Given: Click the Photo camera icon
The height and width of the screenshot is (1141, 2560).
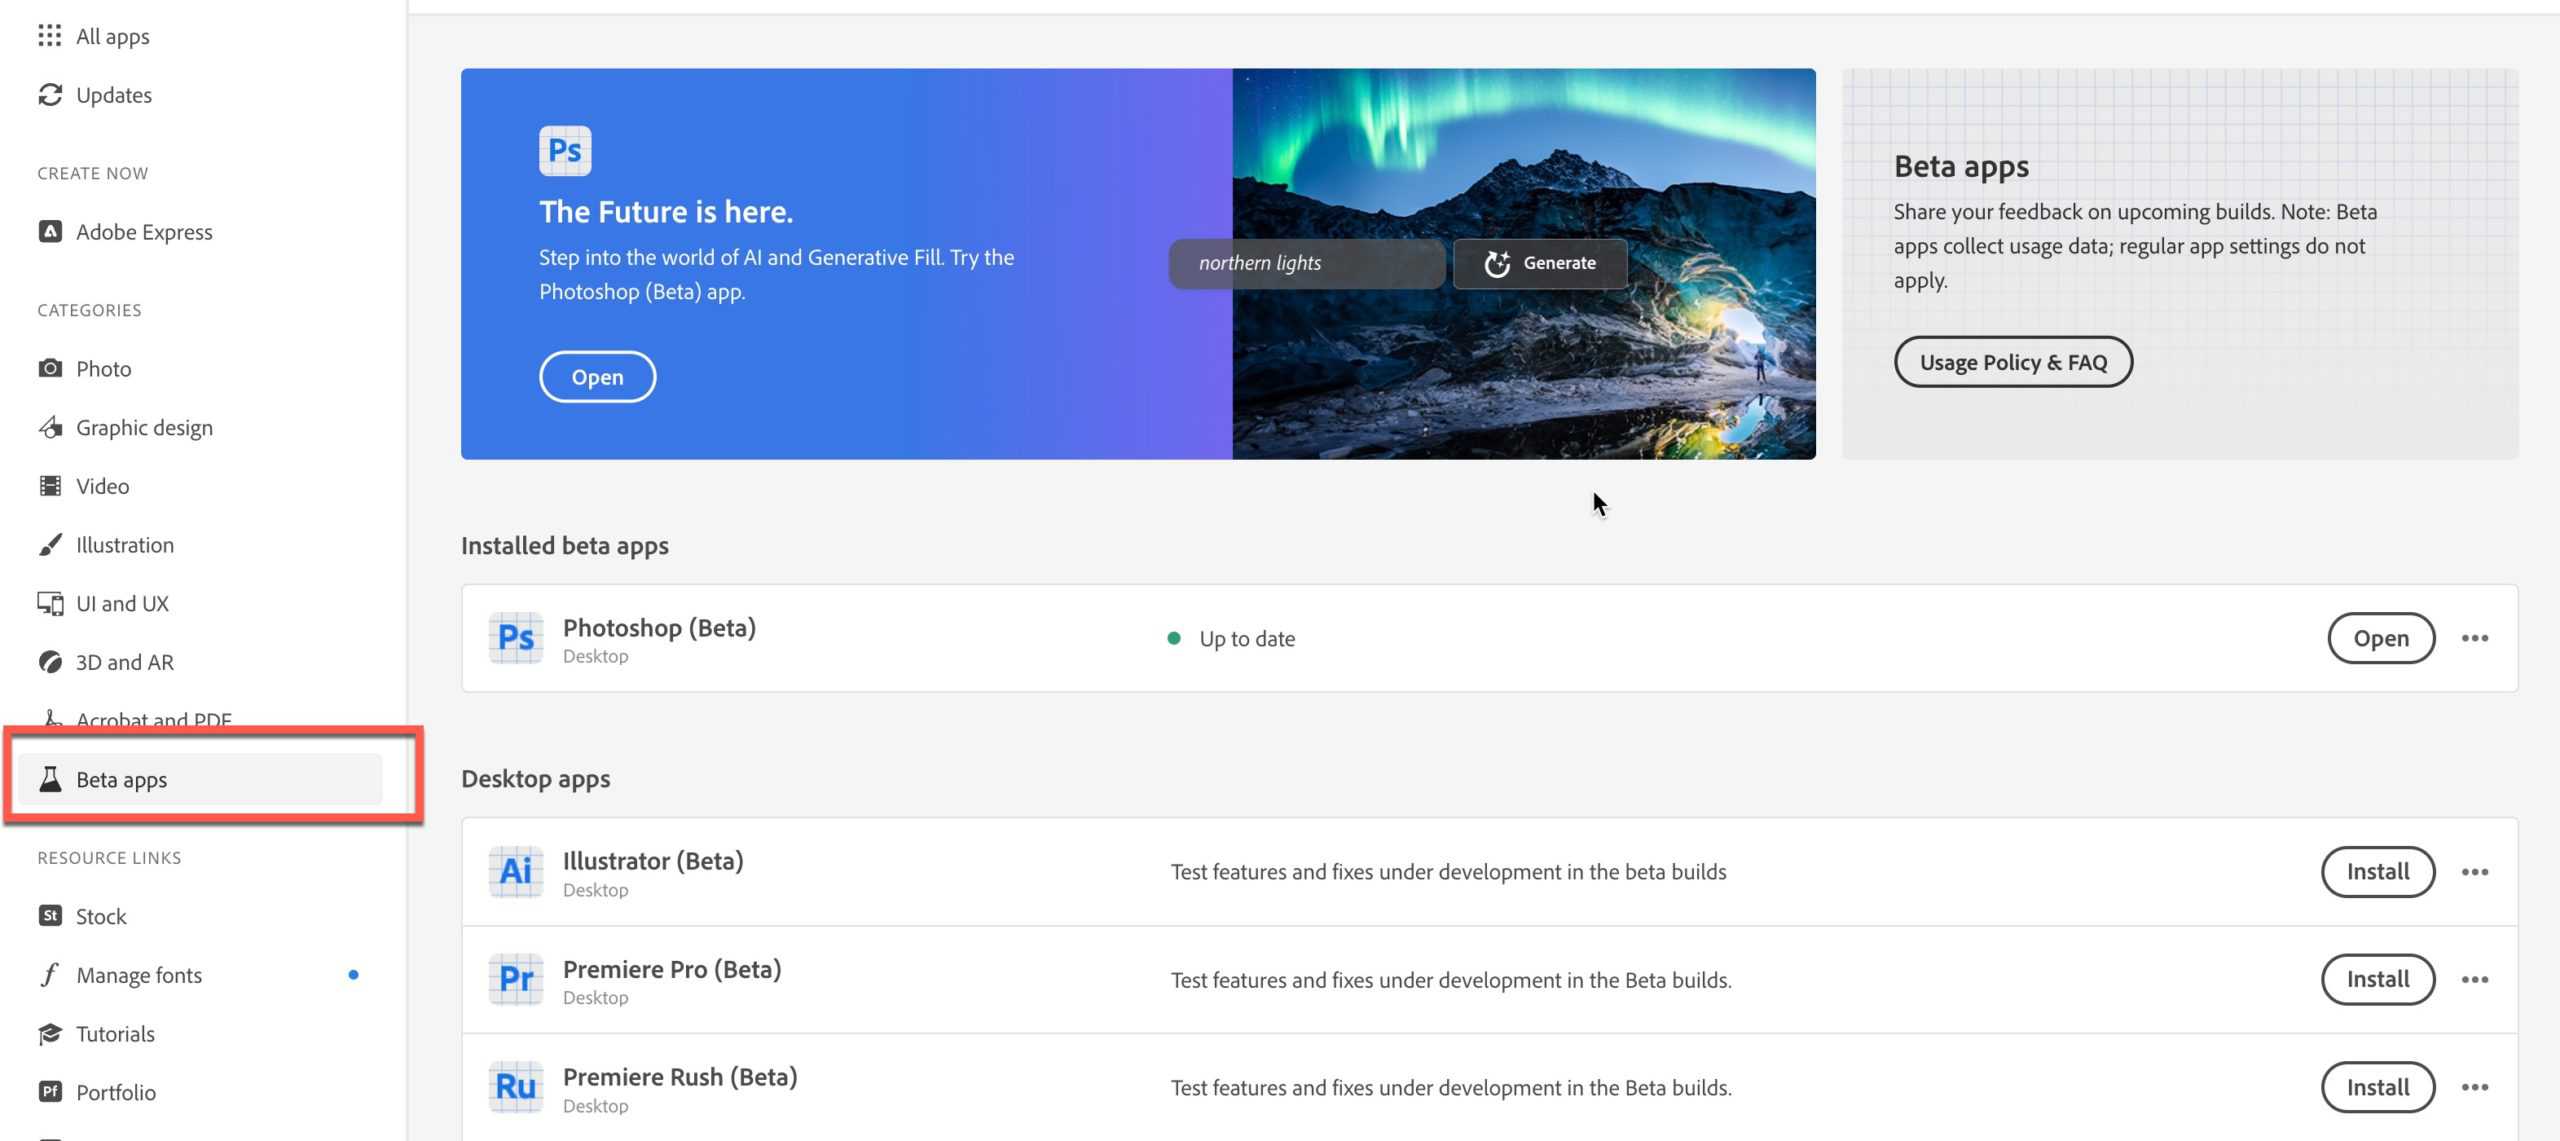Looking at the screenshot, I should pos(50,369).
